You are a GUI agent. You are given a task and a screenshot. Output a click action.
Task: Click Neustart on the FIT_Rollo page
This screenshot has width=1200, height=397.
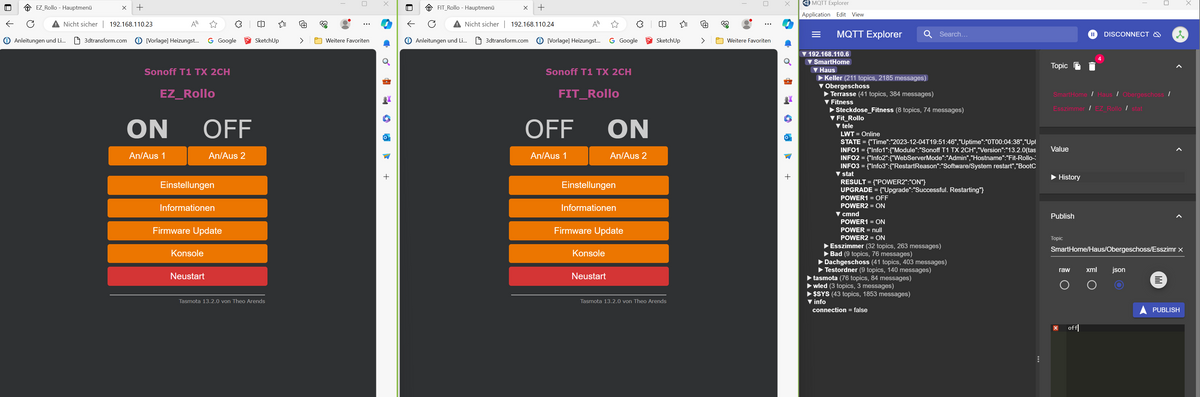[x=588, y=276]
